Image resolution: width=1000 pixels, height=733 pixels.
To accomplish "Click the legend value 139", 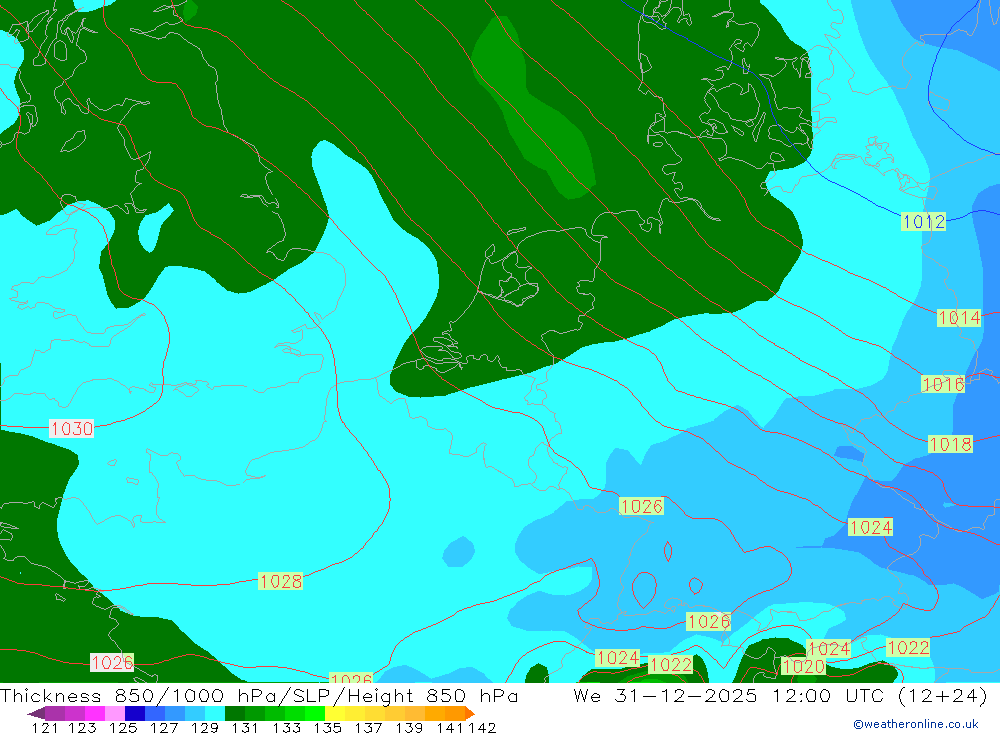I will coord(409,727).
